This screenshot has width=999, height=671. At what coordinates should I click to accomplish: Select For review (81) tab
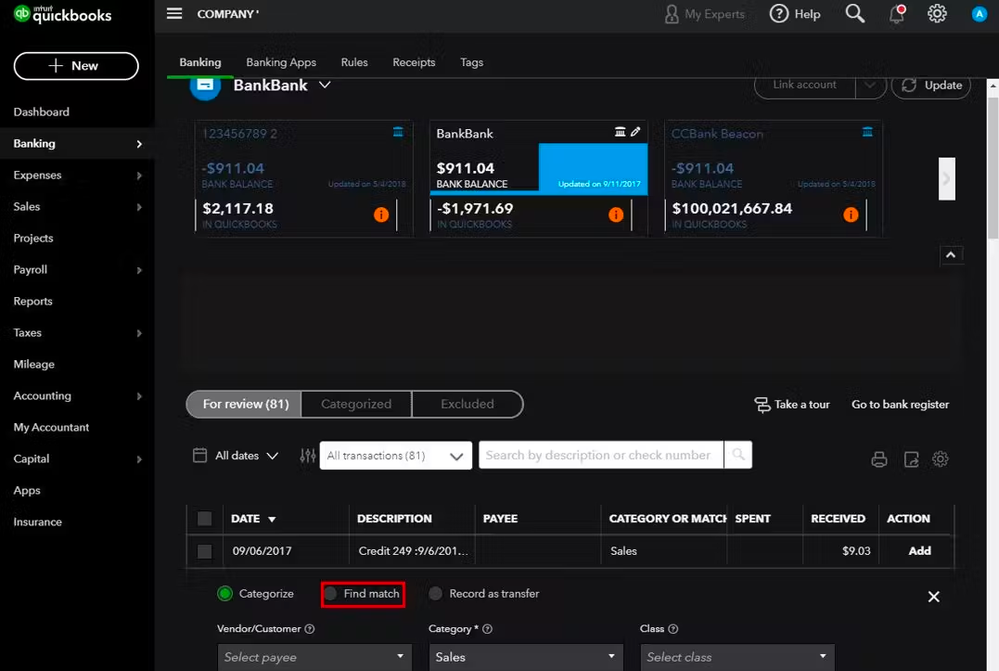click(245, 404)
